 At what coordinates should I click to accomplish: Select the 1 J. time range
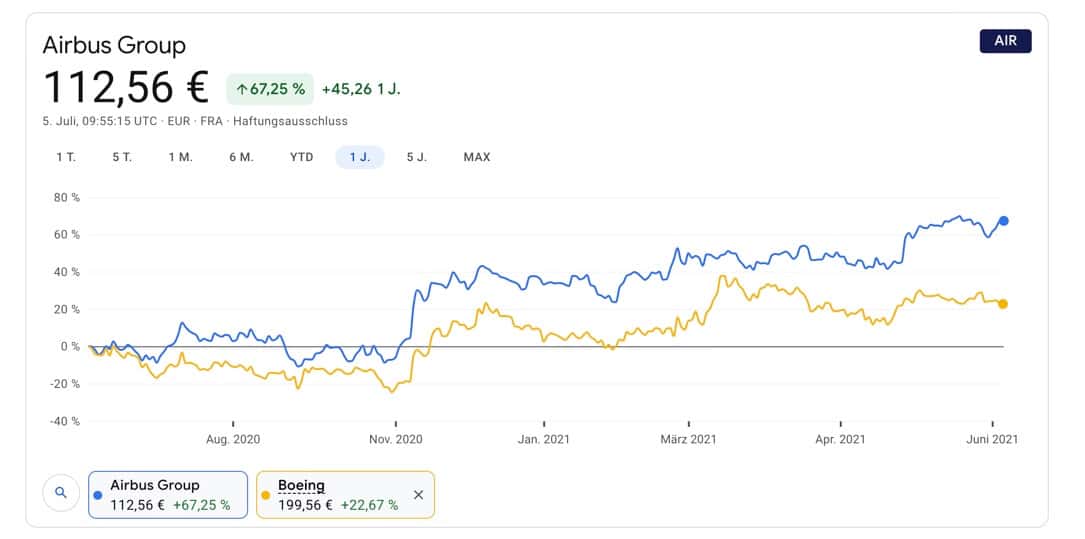click(x=360, y=157)
